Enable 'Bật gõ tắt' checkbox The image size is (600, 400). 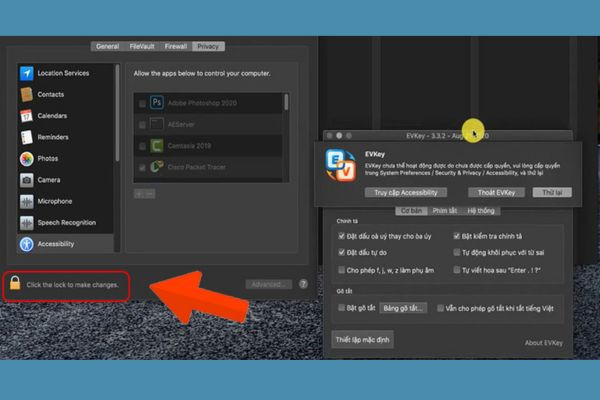click(341, 308)
